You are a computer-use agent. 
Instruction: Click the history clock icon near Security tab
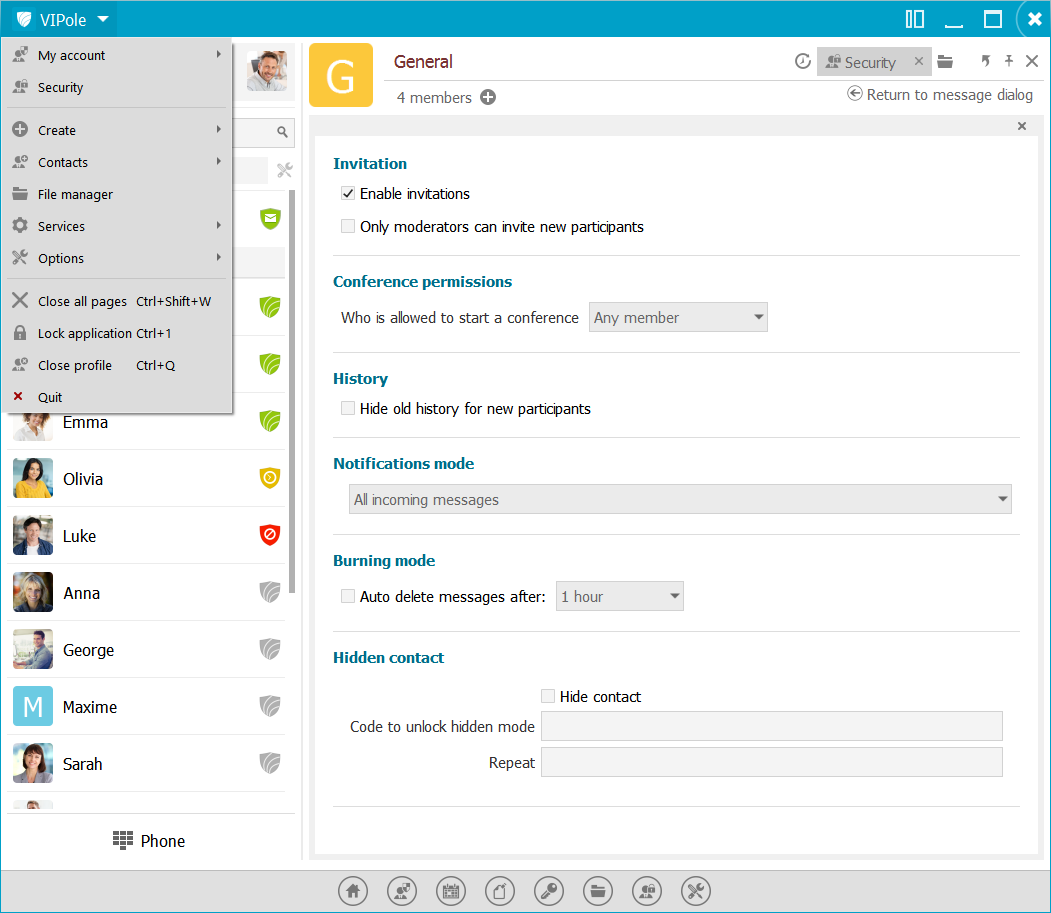(x=802, y=62)
